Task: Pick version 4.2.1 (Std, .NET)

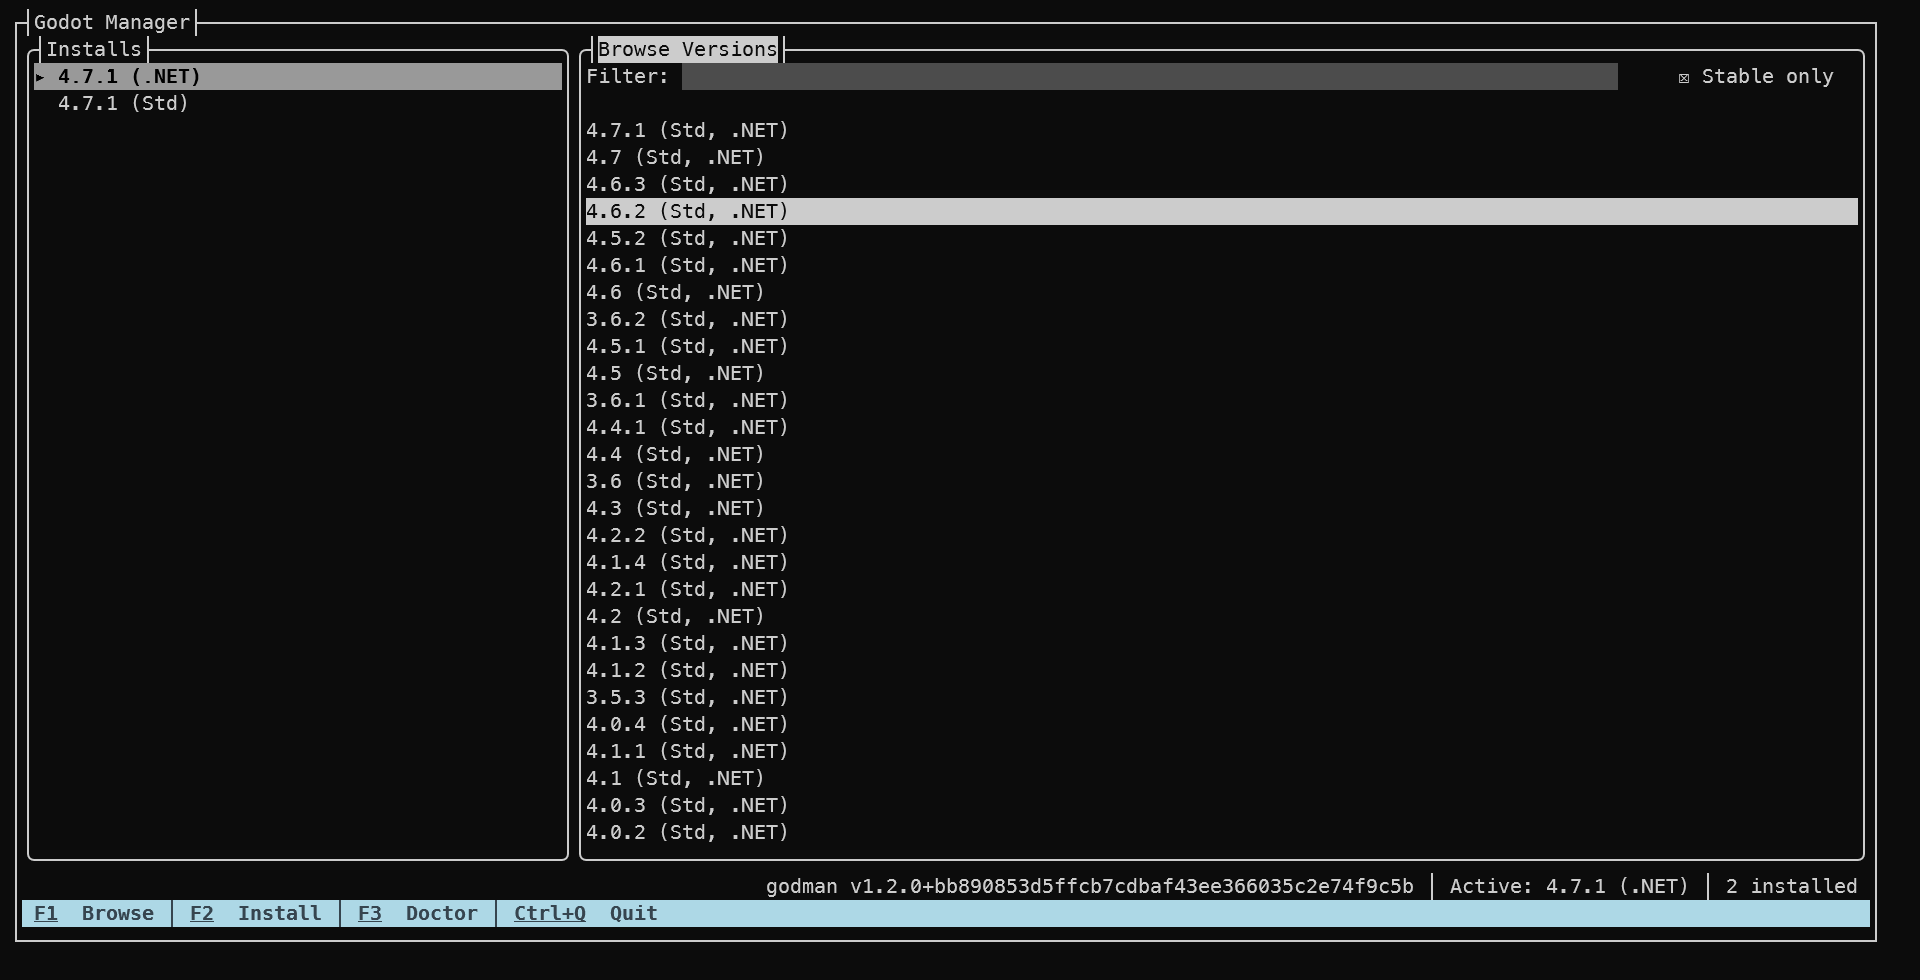Action: [x=1221, y=590]
